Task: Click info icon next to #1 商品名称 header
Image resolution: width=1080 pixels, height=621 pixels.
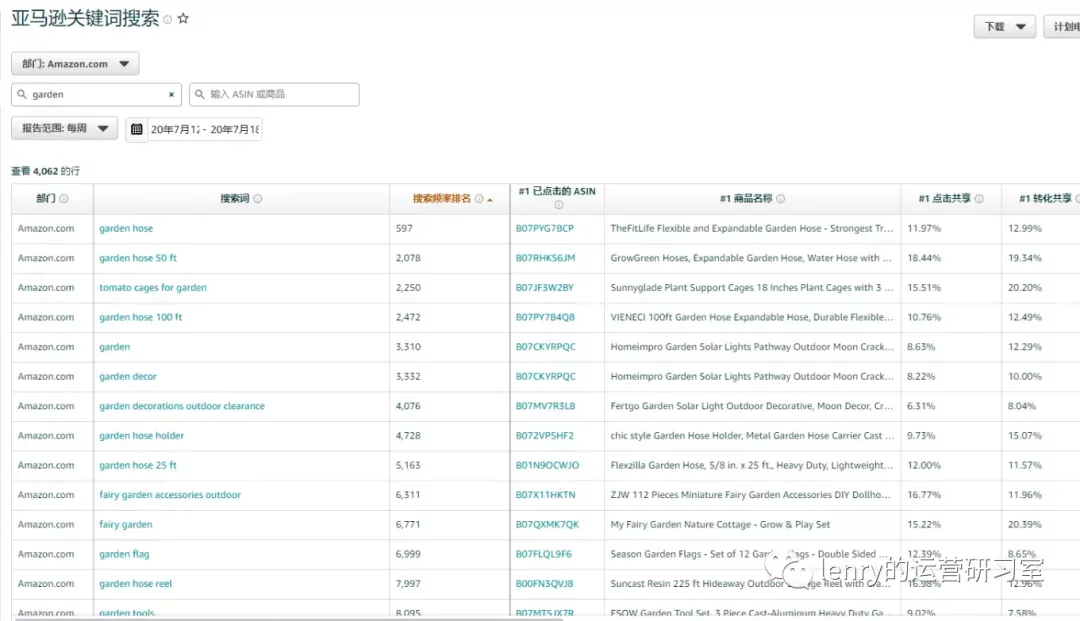Action: pos(780,198)
